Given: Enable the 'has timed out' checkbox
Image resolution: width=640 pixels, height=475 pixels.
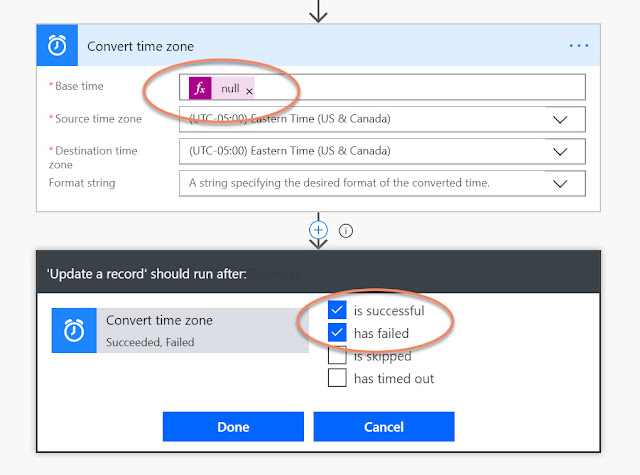Looking at the screenshot, I should (337, 378).
